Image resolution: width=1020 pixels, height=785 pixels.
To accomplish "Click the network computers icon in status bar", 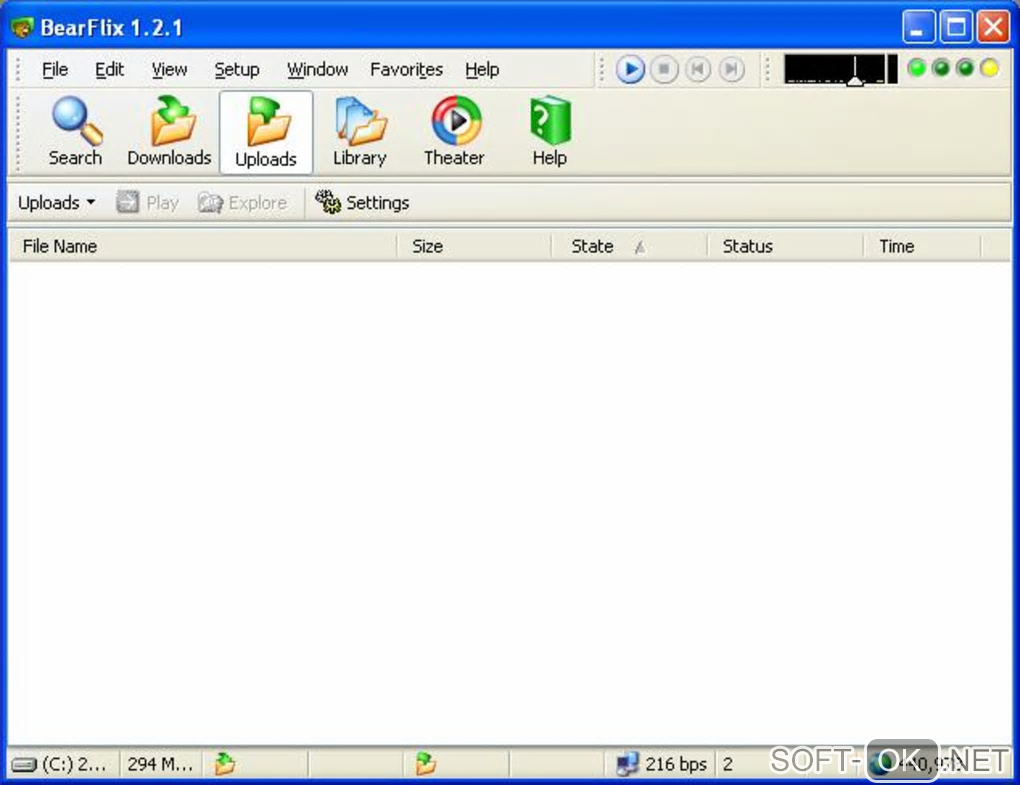I will click(627, 764).
